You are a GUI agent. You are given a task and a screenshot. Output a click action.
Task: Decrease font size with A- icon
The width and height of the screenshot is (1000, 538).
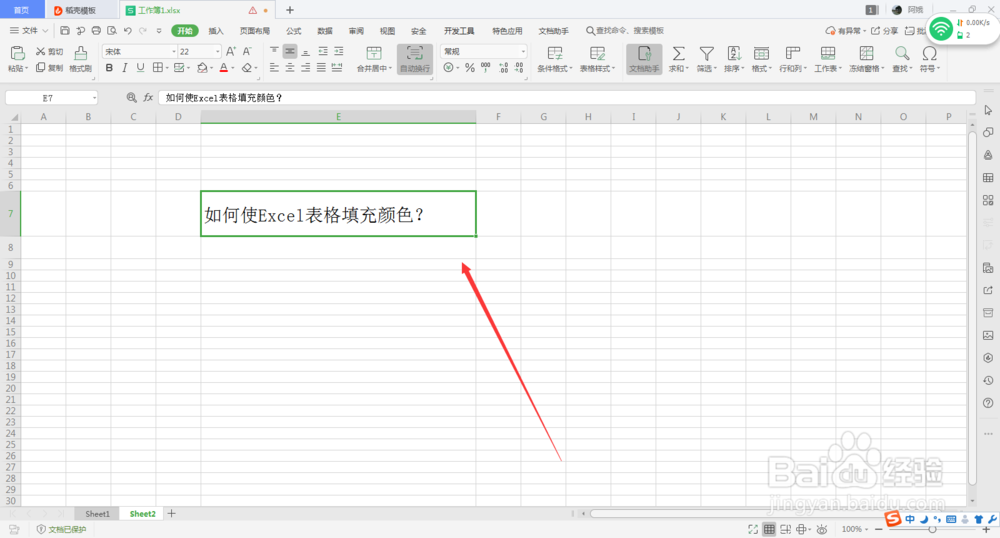247,52
